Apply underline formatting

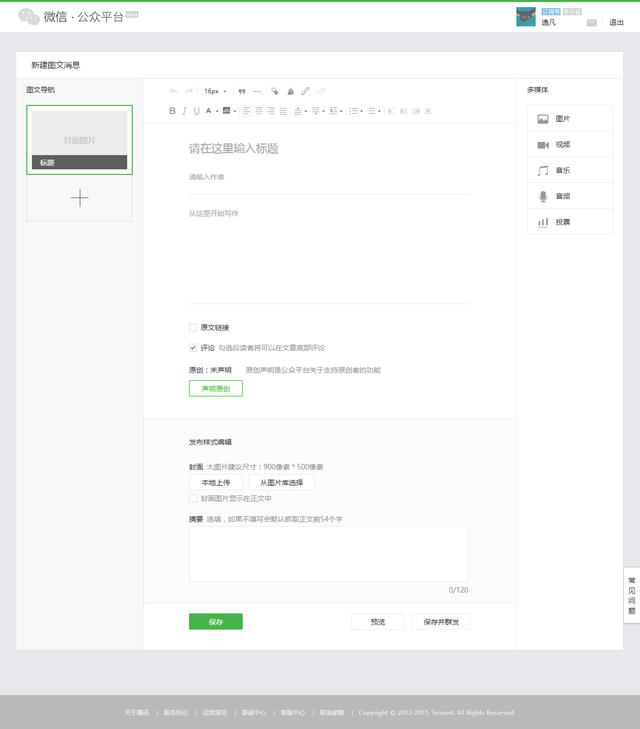click(196, 111)
